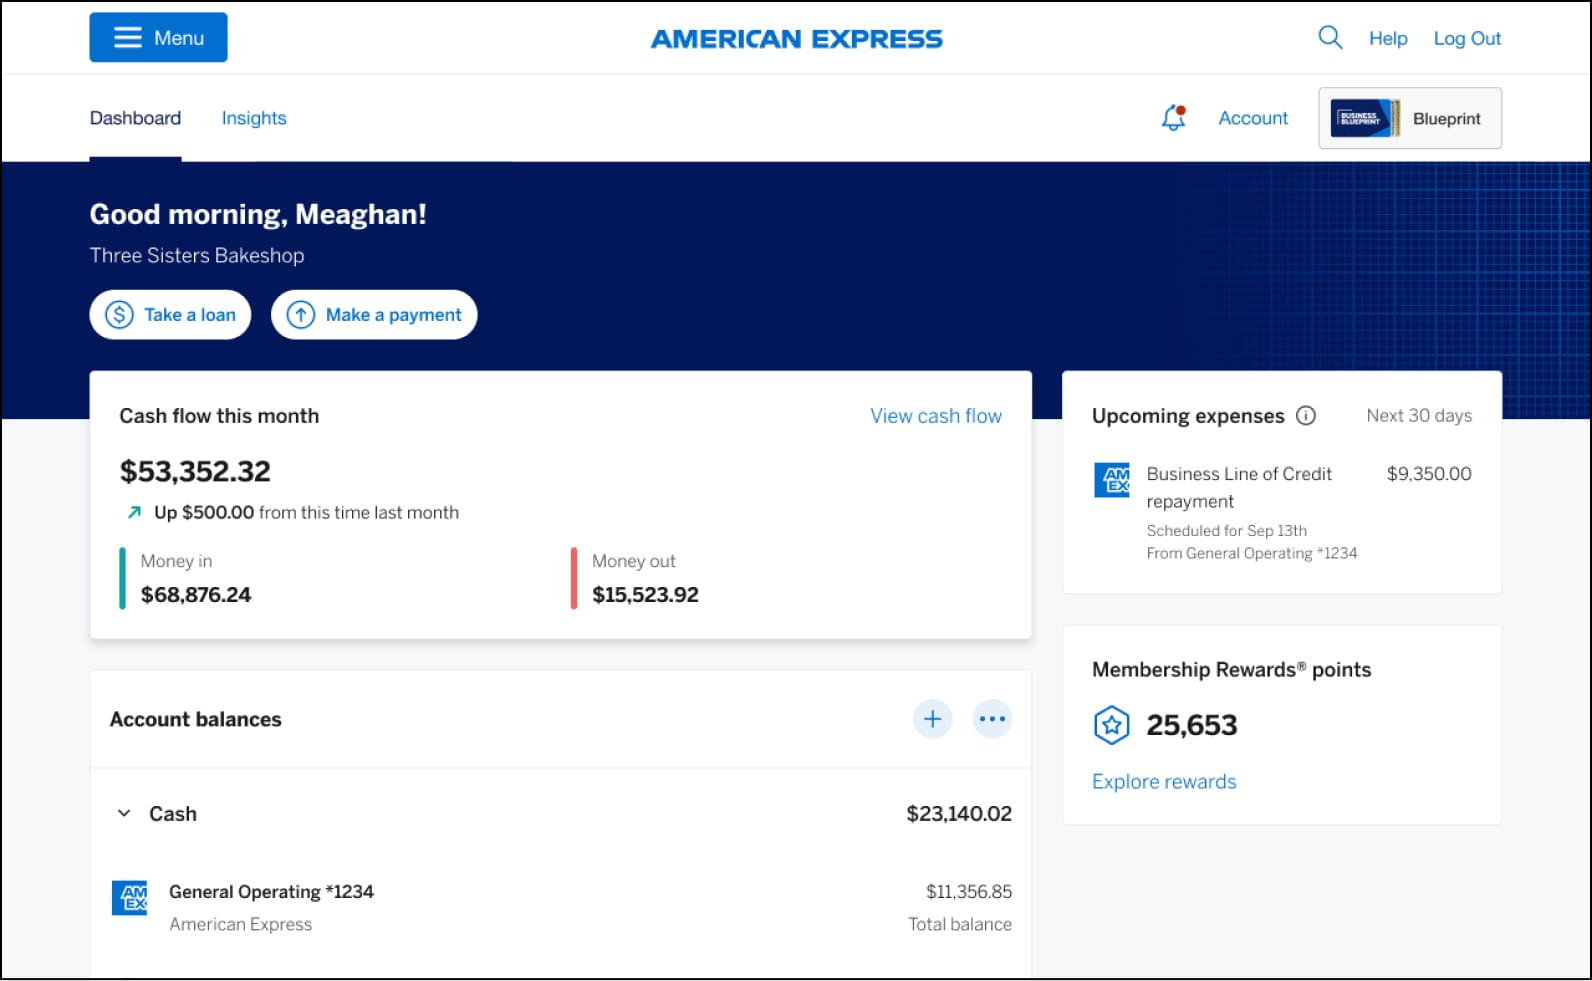The height and width of the screenshot is (981, 1592).
Task: Open the Account link
Action: point(1253,118)
